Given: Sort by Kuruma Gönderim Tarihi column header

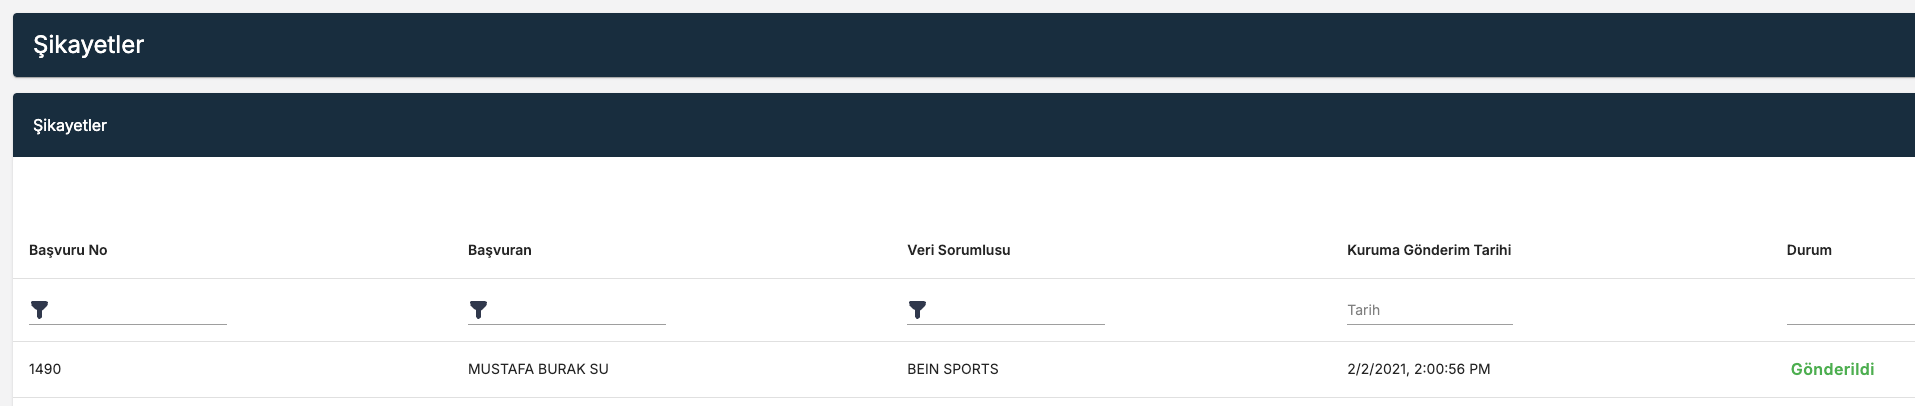Looking at the screenshot, I should pos(1428,250).
